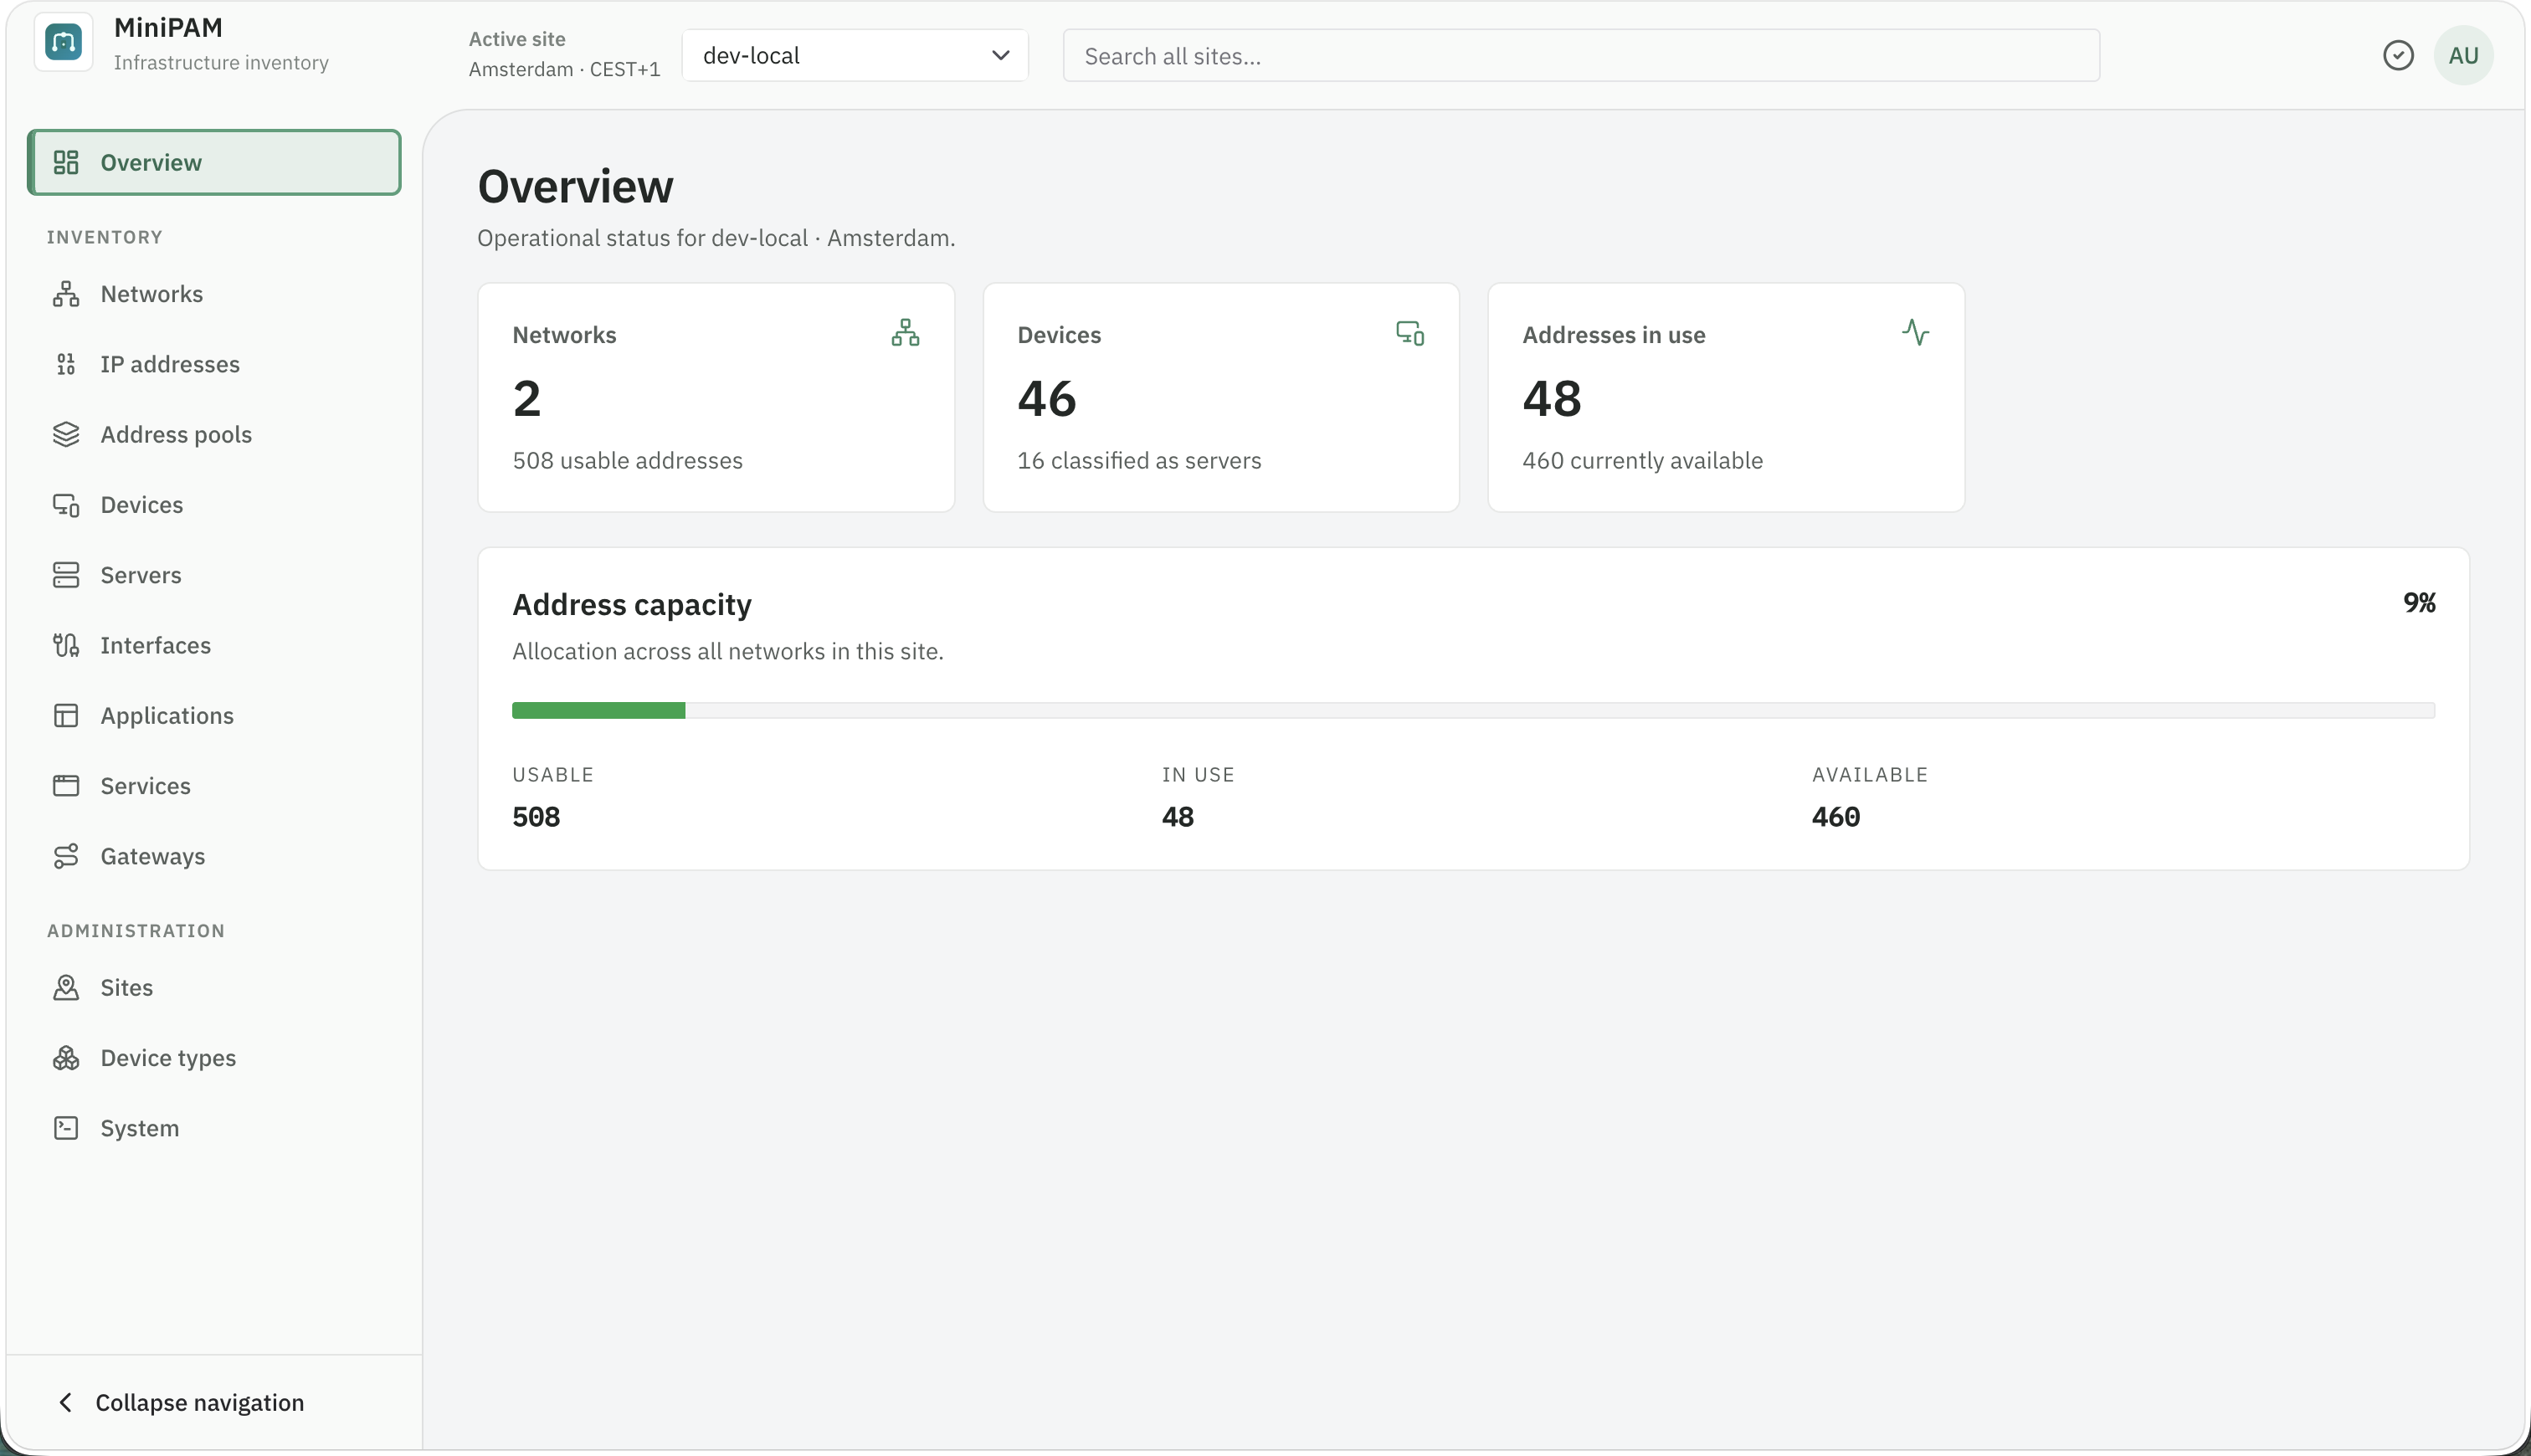
Task: Click the Applications layout icon
Action: tap(66, 716)
